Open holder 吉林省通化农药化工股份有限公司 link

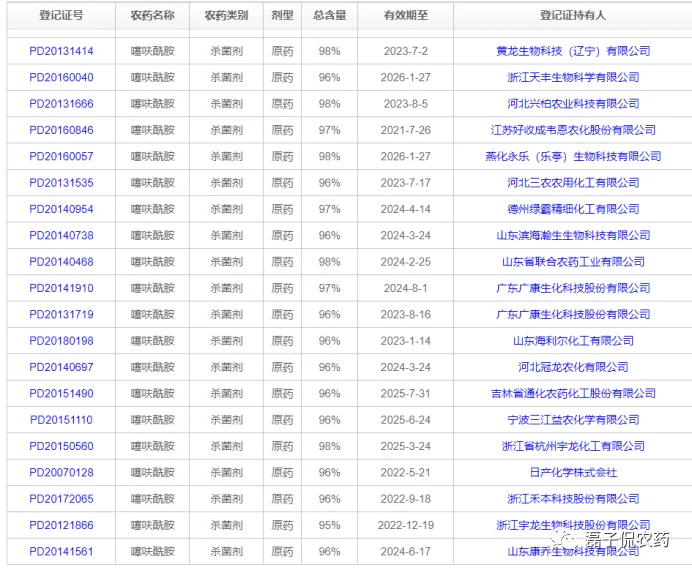pos(573,394)
